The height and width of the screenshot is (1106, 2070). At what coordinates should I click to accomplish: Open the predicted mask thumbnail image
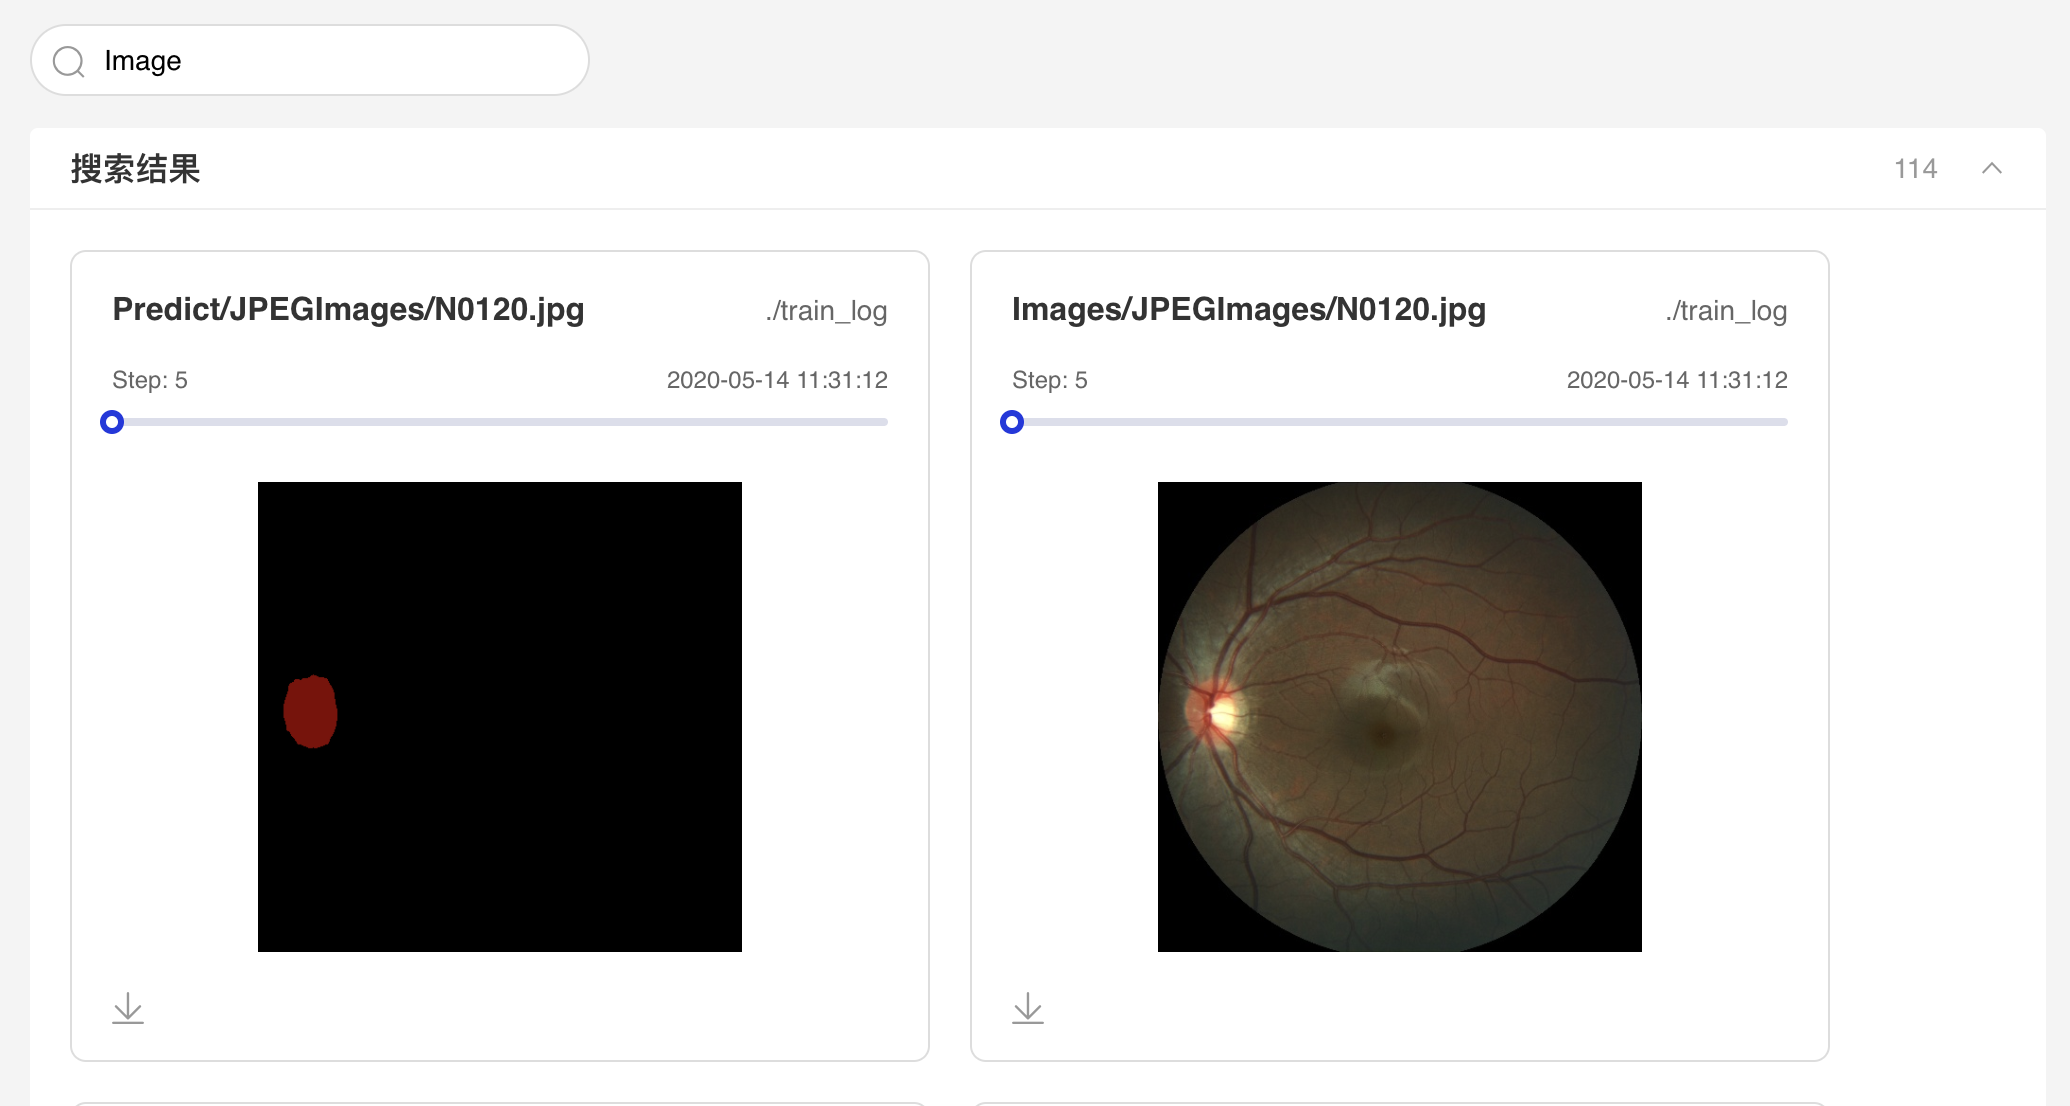(x=500, y=717)
